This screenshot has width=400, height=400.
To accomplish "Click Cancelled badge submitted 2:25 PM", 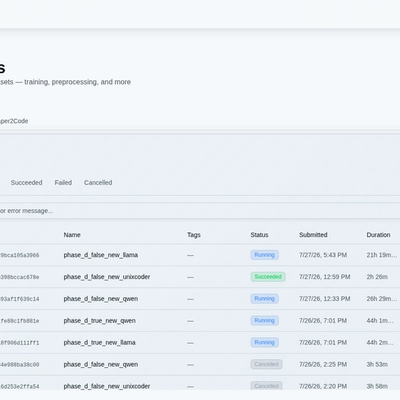I will 267,364.
